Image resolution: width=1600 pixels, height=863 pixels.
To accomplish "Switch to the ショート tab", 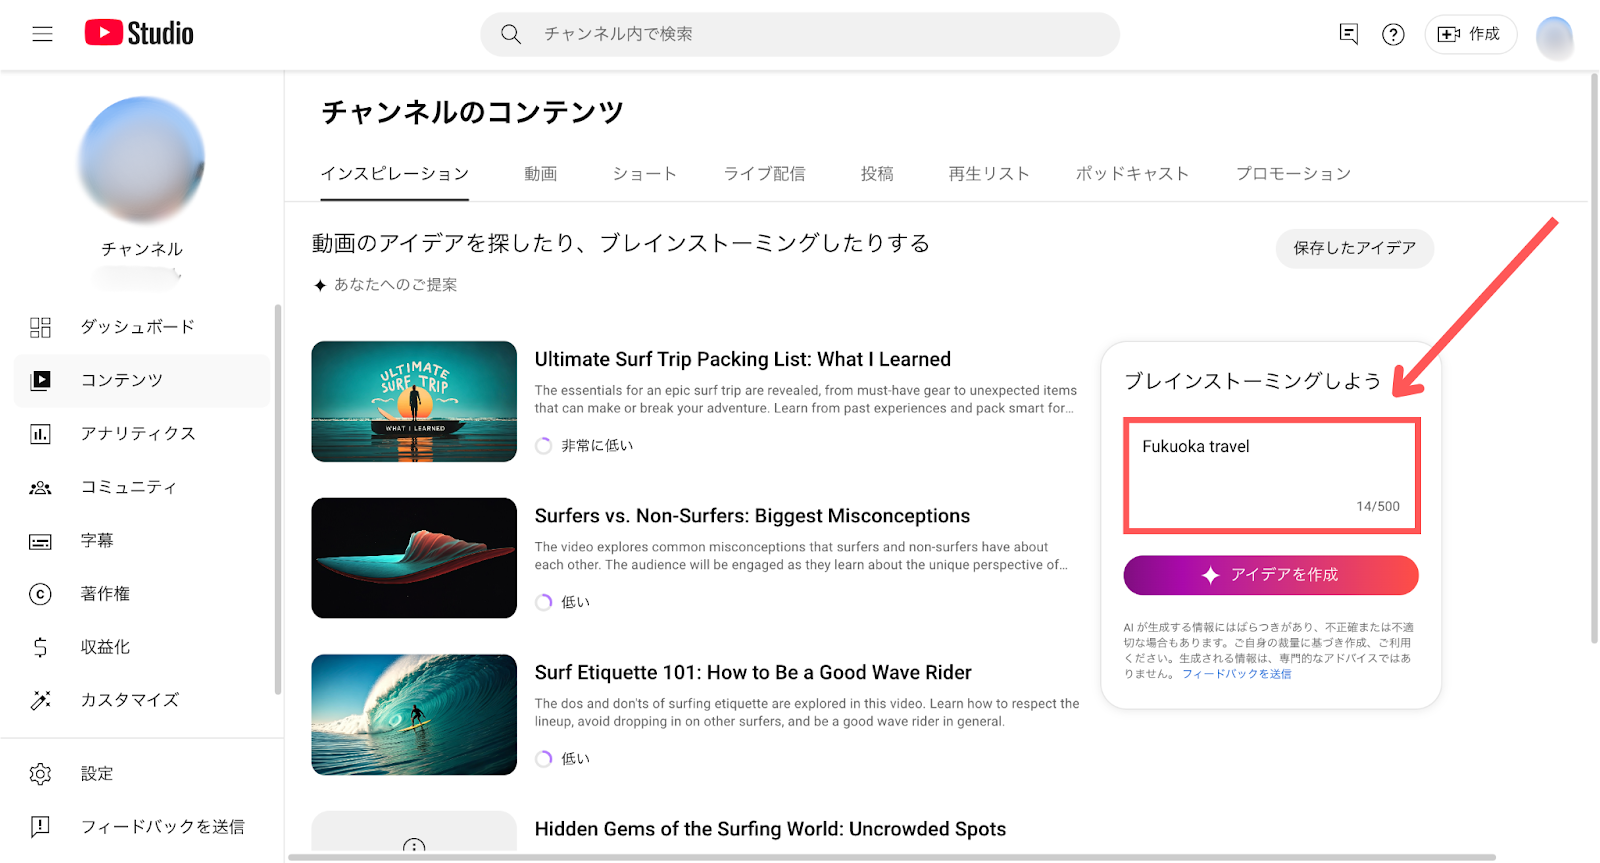I will pyautogui.click(x=645, y=174).
